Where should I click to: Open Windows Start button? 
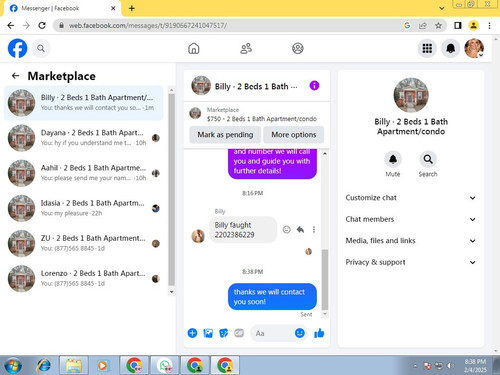click(13, 366)
